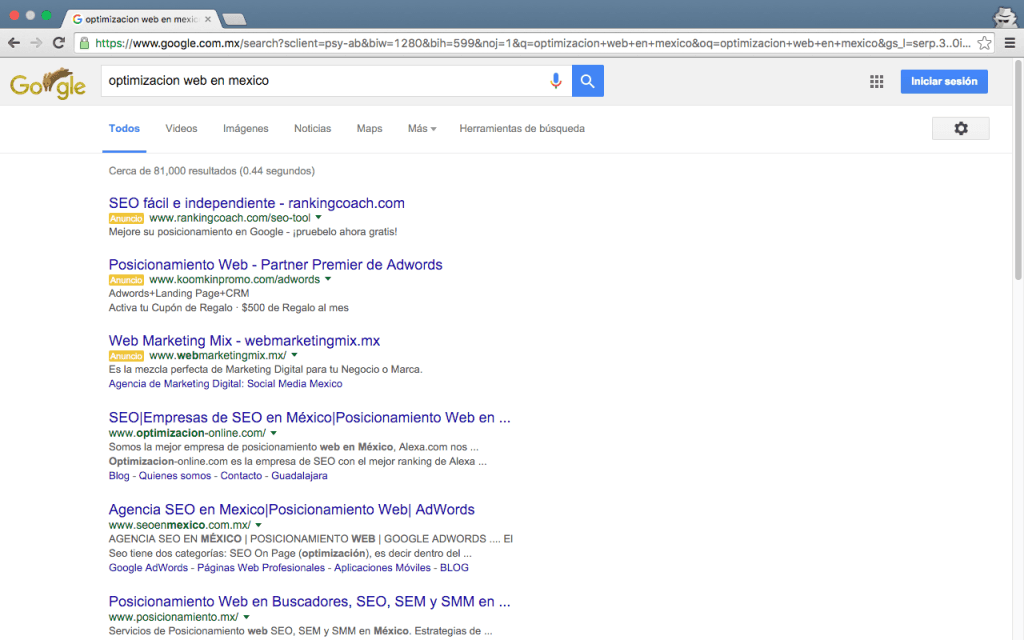The height and width of the screenshot is (640, 1024).
Task: Open Aplicaciones Móviles sitelink
Action: (x=382, y=568)
